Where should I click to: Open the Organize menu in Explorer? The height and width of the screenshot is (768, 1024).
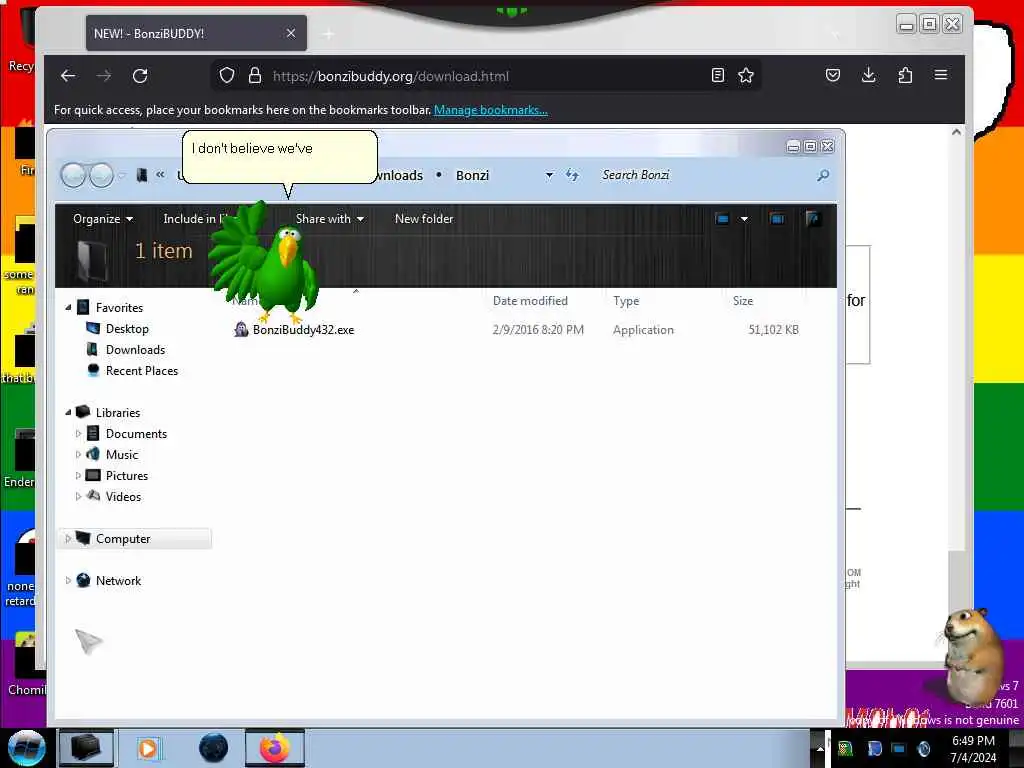click(103, 219)
